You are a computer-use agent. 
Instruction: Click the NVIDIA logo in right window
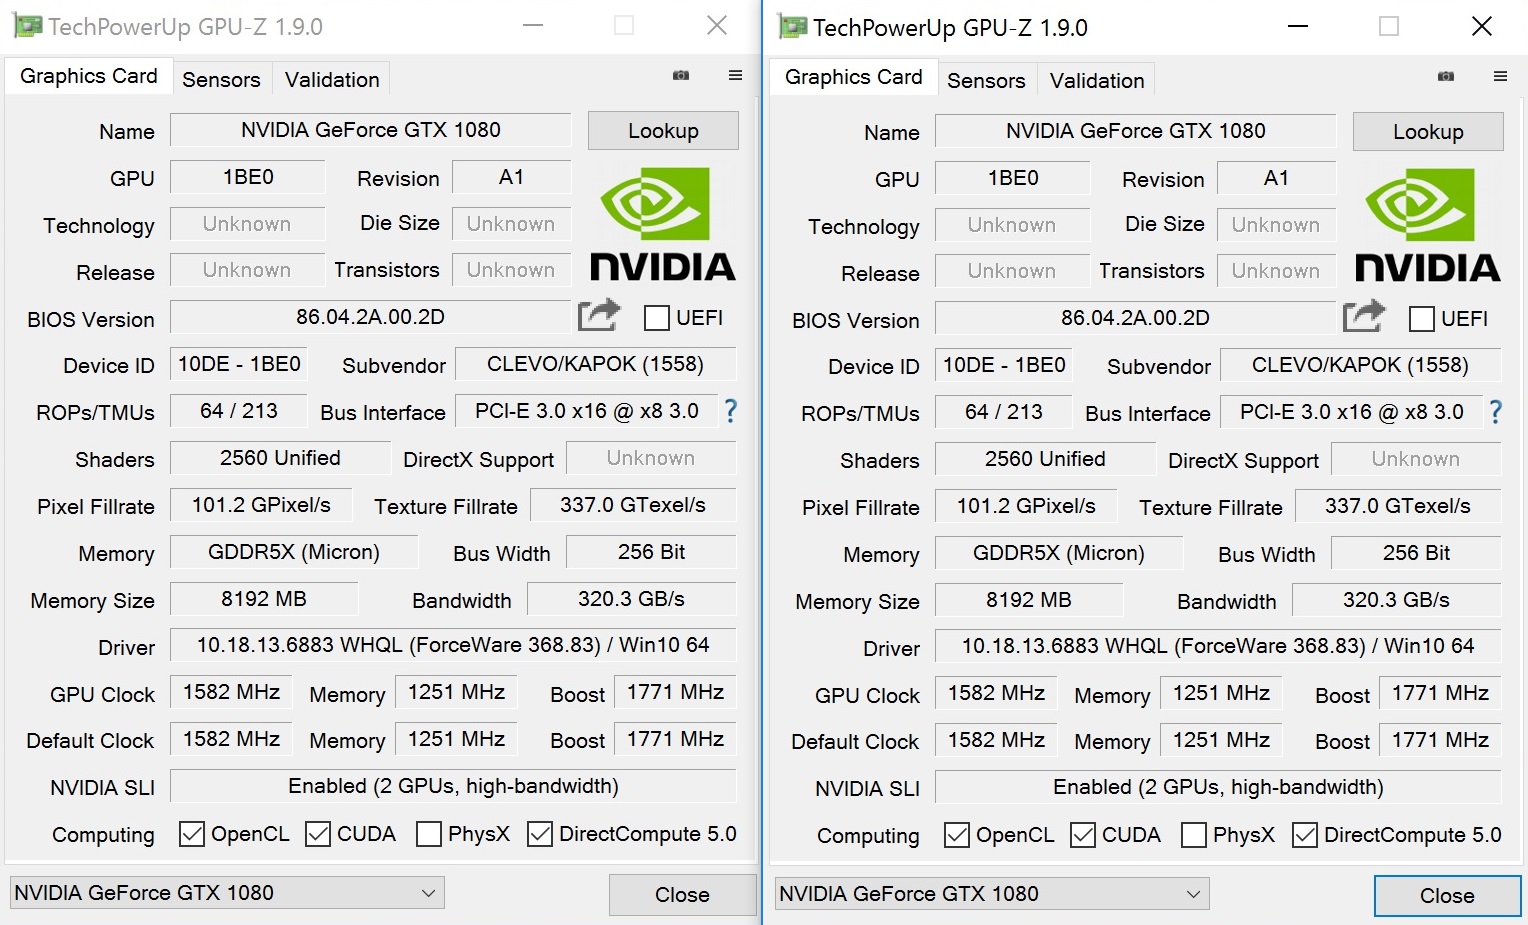[x=1428, y=224]
